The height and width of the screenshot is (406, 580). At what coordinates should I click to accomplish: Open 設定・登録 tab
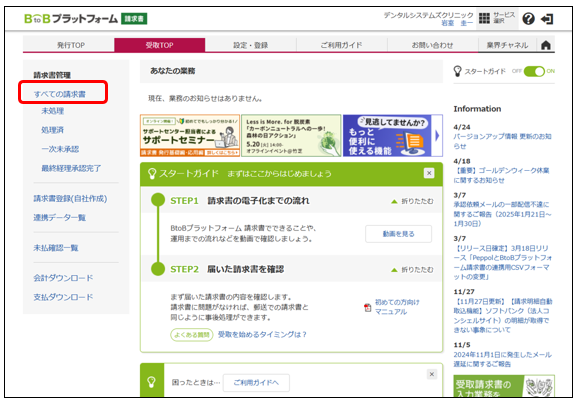250,45
